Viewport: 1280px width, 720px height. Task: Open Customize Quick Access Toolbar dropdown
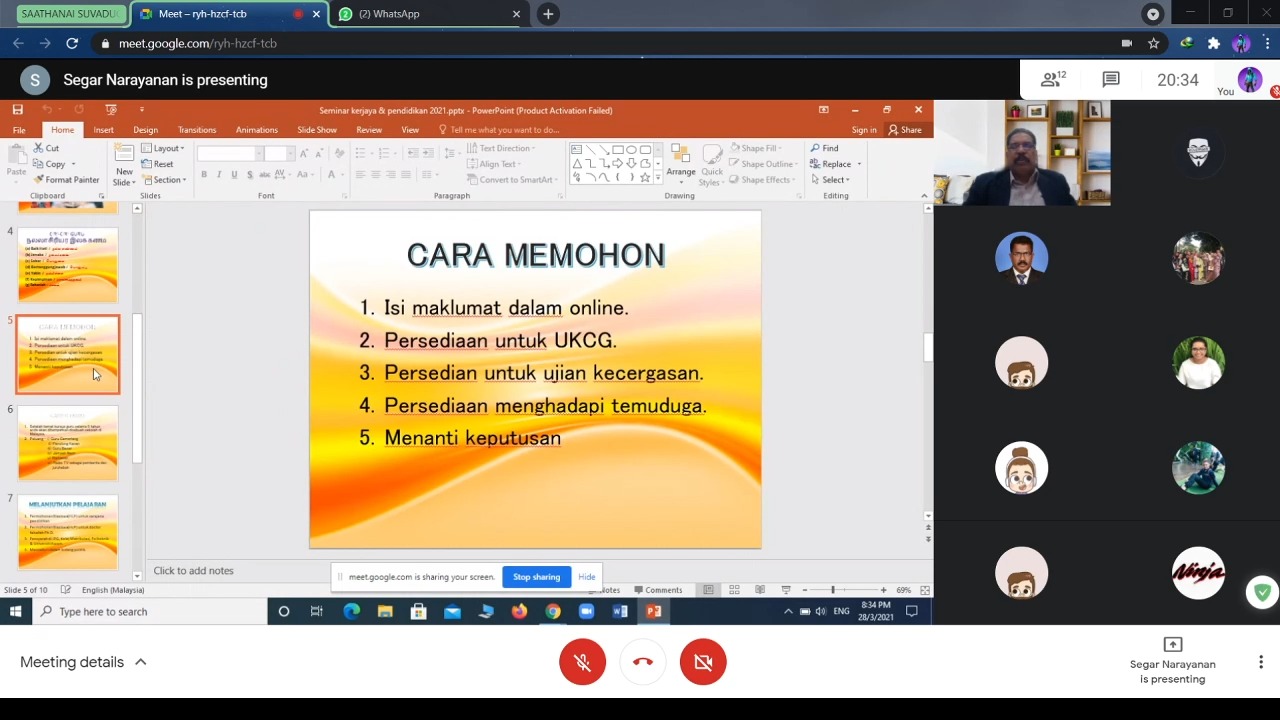[x=142, y=110]
